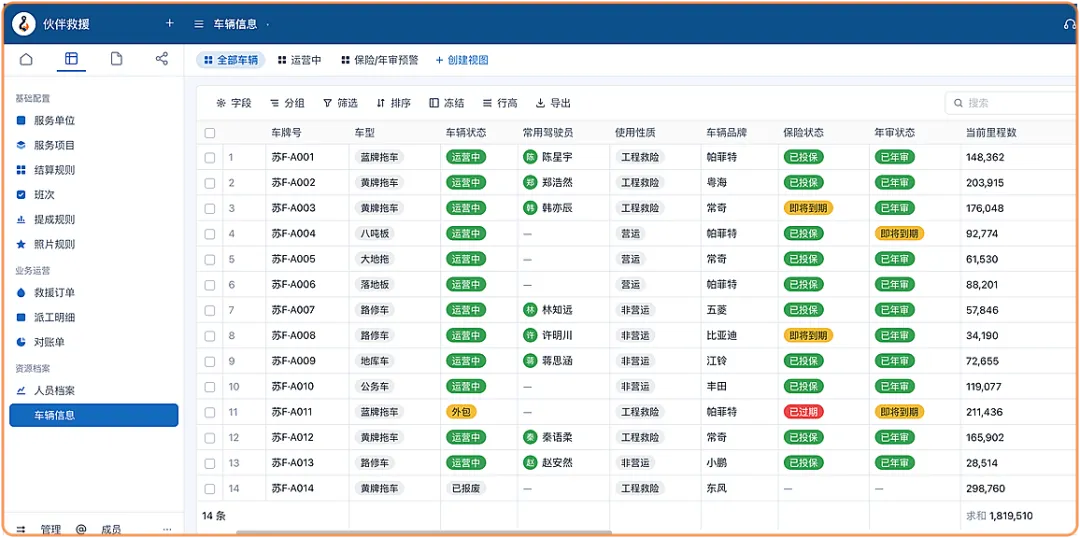Image resolution: width=1080 pixels, height=538 pixels.
Task: Select 车辆信息 in sidebar
Action: click(94, 415)
